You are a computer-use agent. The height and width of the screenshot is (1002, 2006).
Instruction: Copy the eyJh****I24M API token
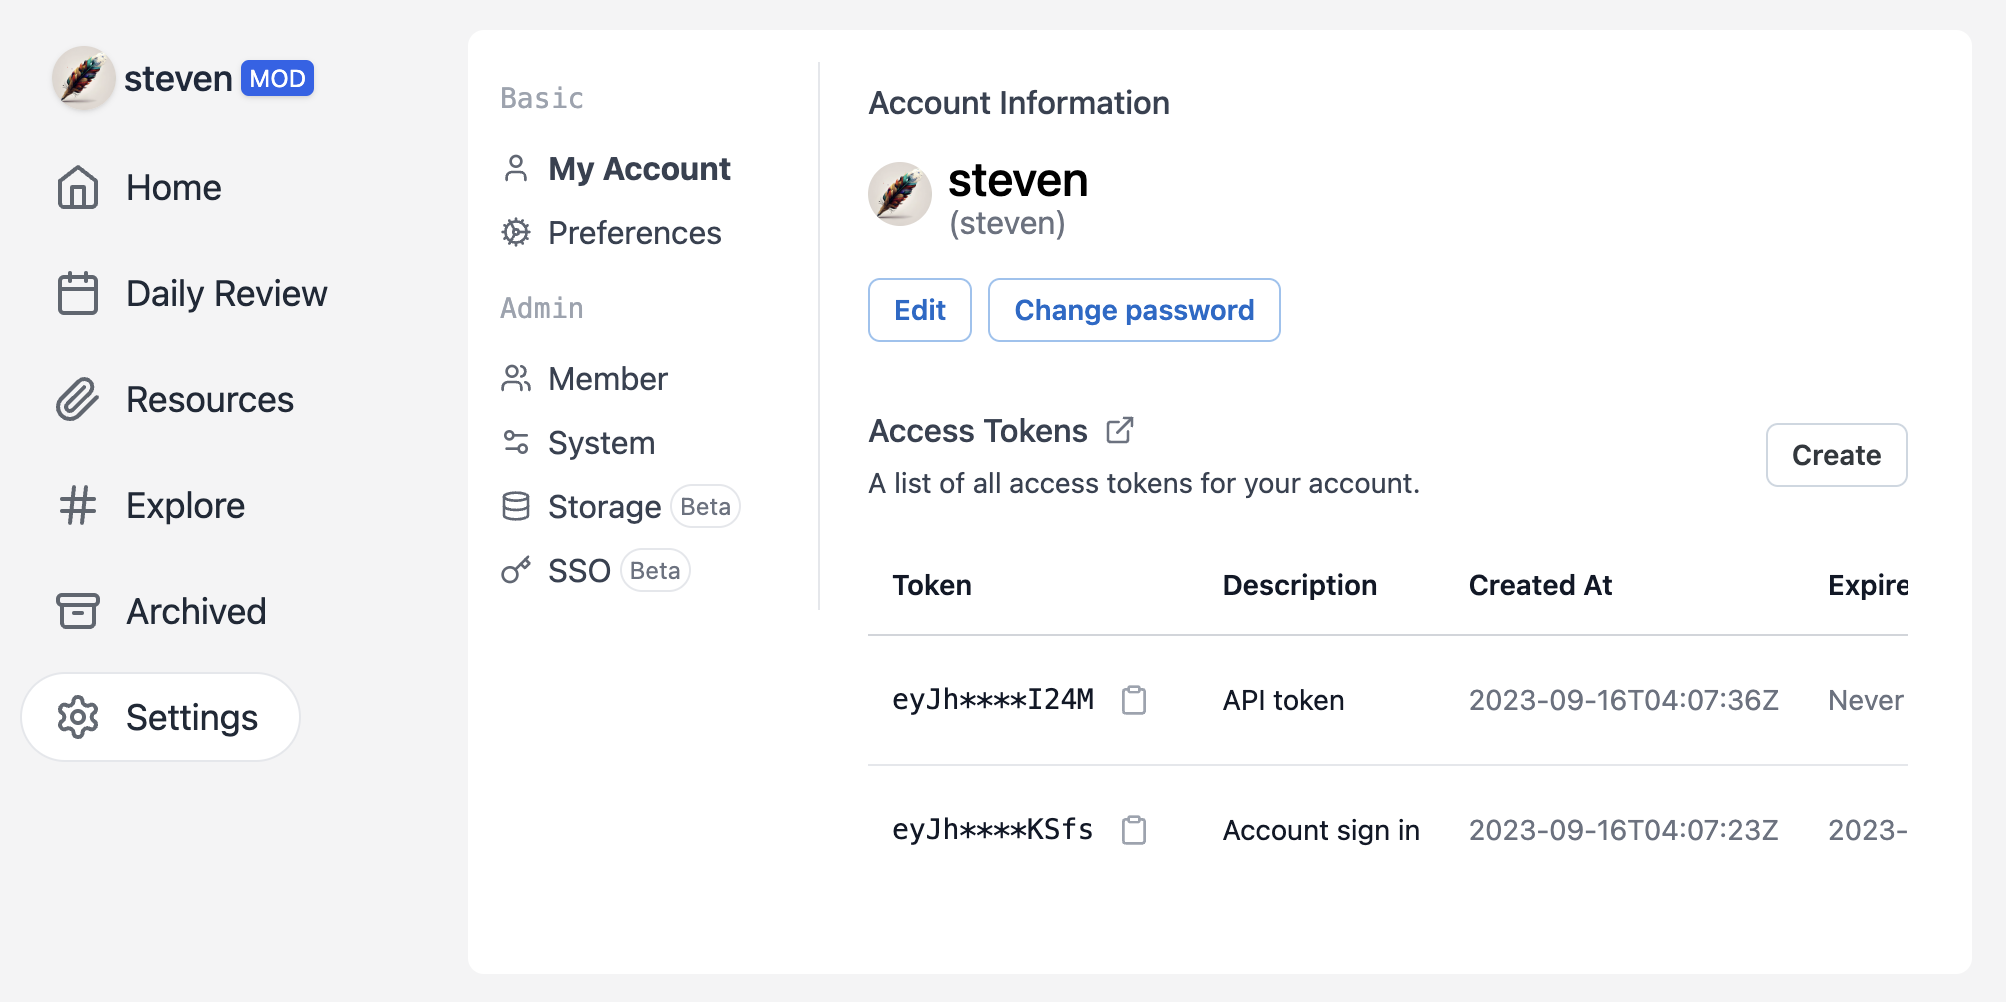[x=1133, y=700]
